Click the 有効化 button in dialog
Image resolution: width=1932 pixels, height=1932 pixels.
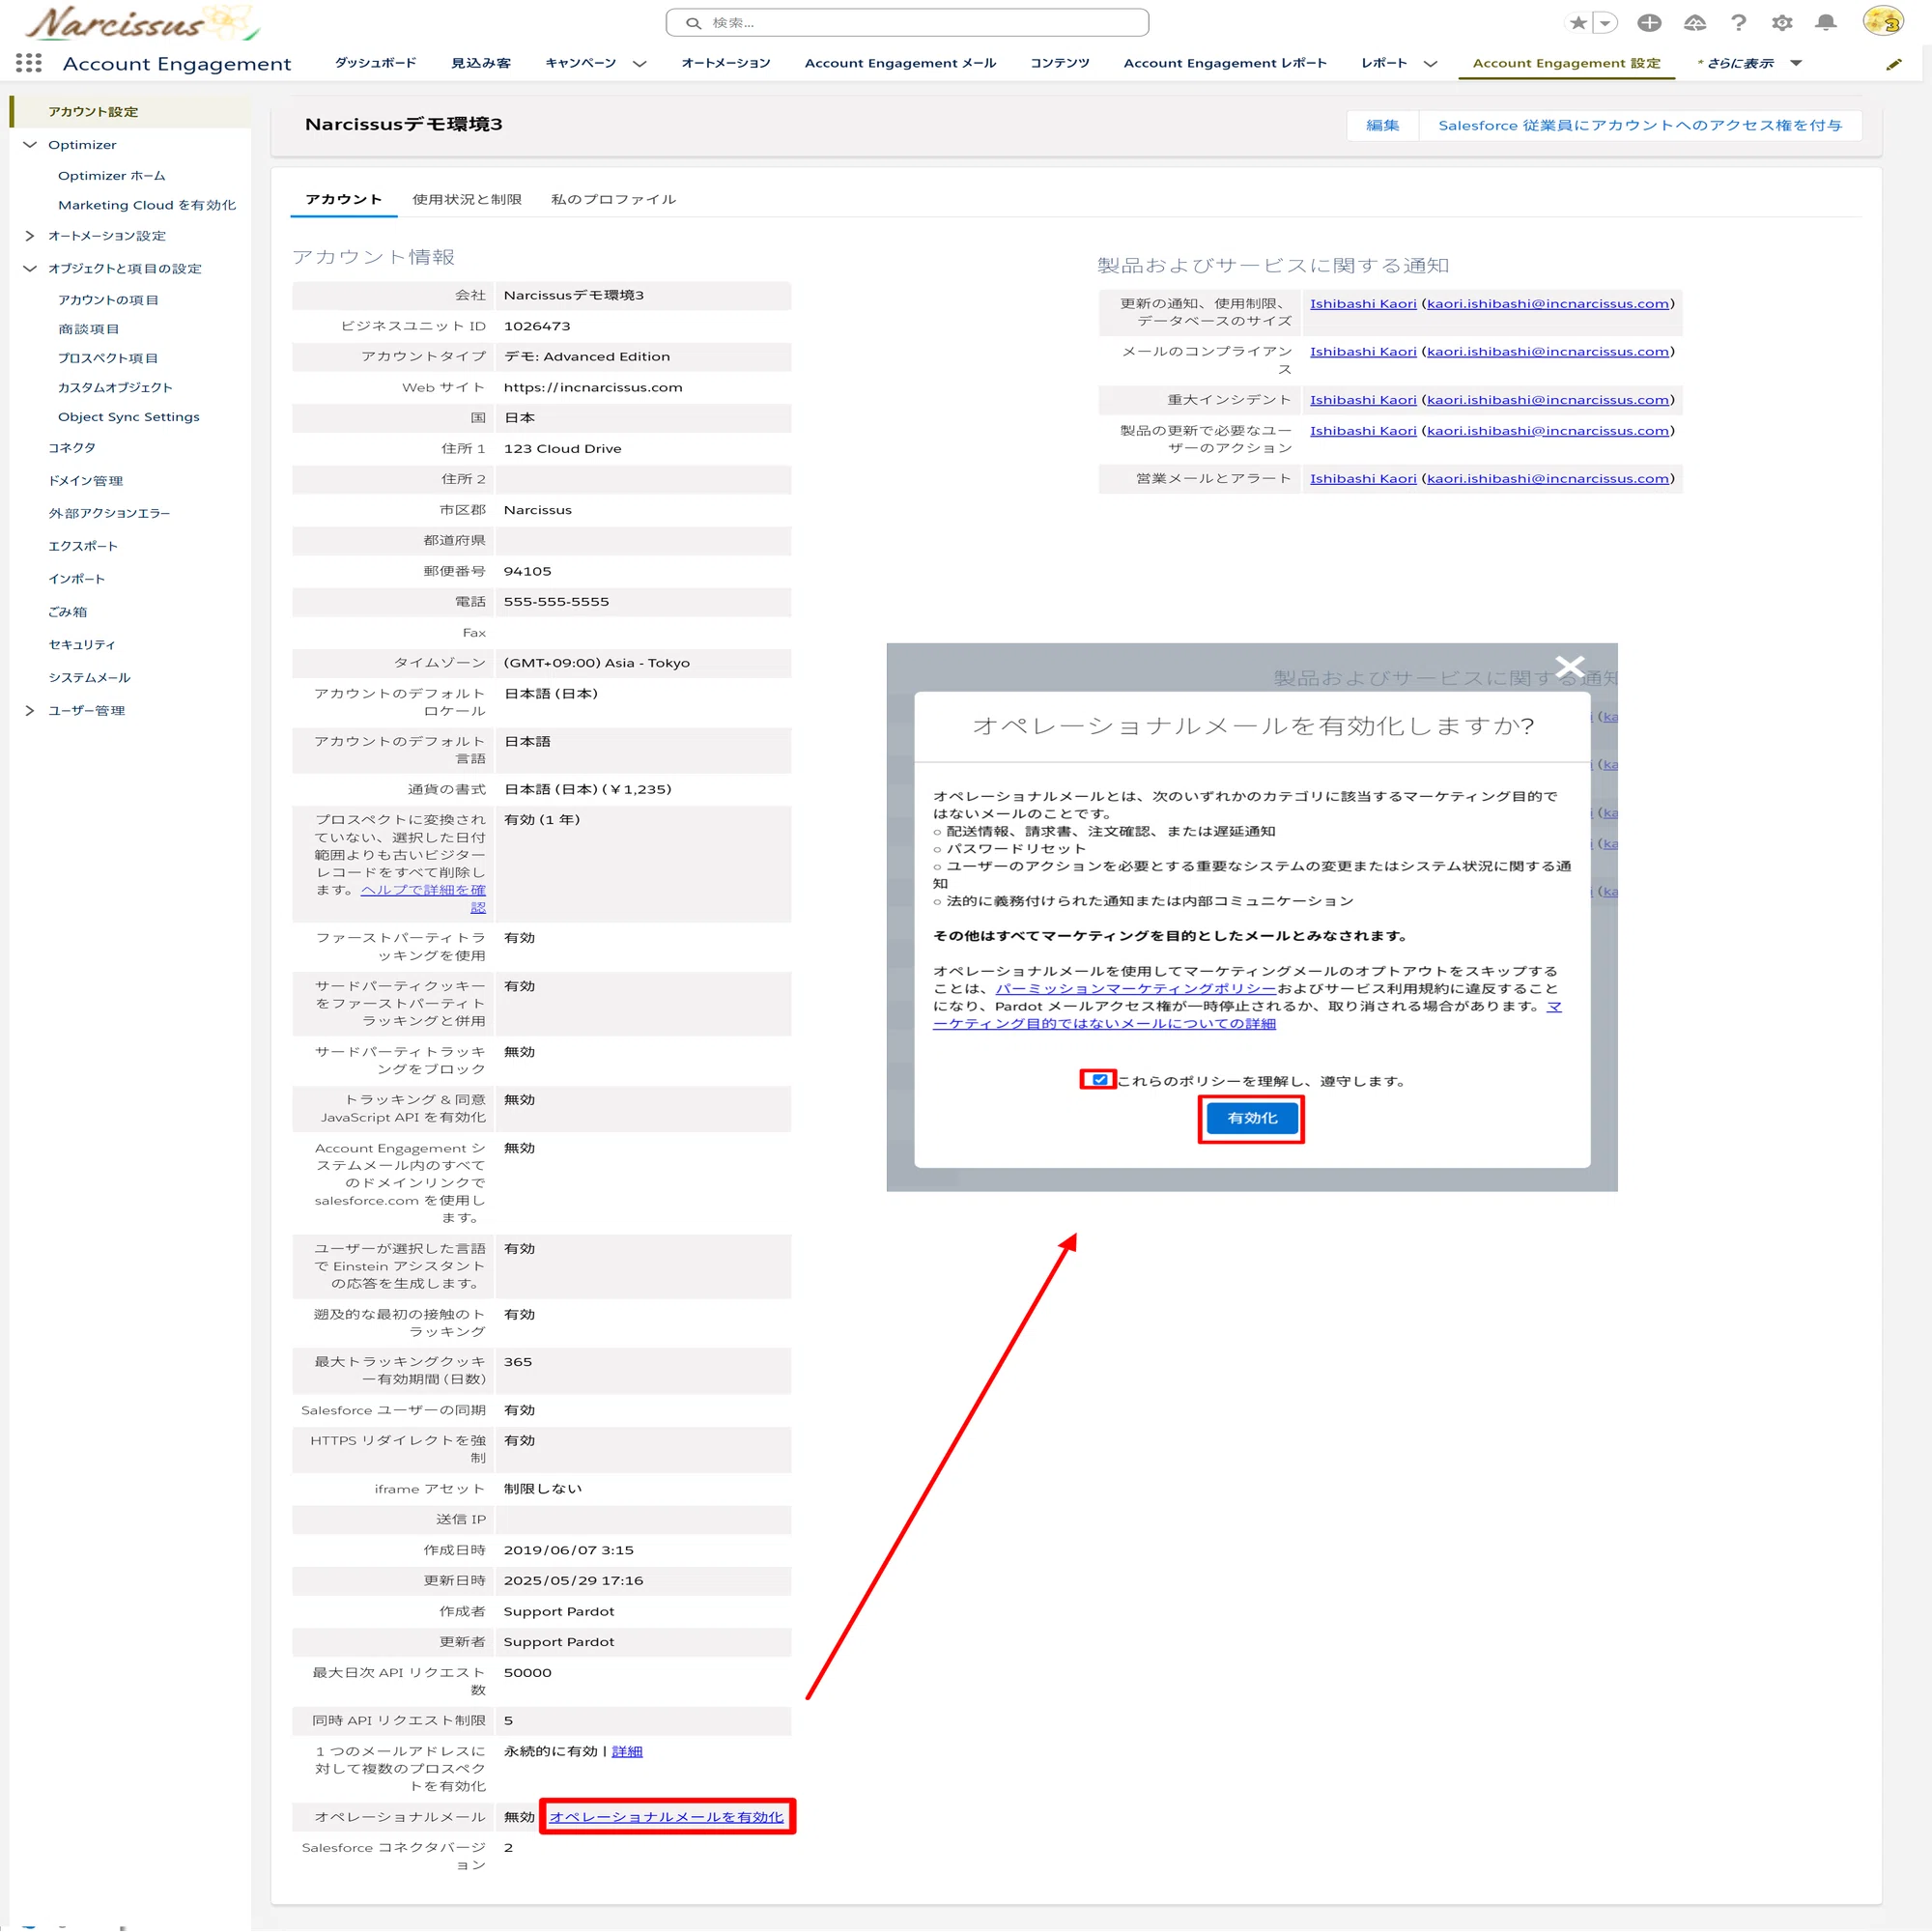(1251, 1118)
